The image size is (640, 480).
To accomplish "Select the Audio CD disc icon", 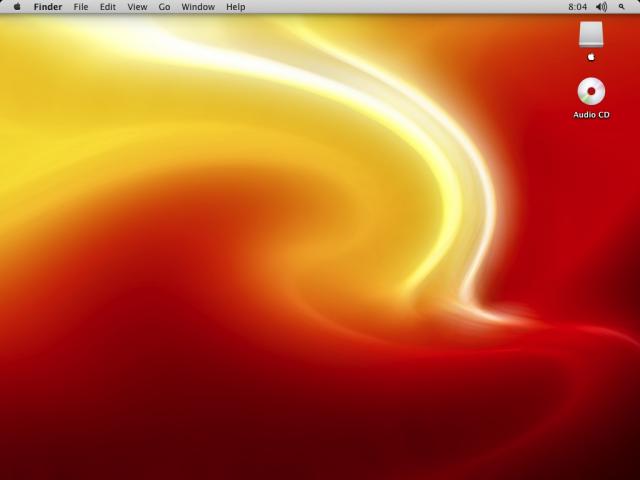I will click(591, 91).
